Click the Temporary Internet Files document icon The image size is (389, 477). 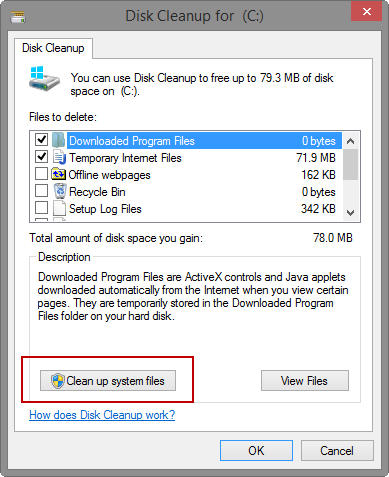(59, 157)
